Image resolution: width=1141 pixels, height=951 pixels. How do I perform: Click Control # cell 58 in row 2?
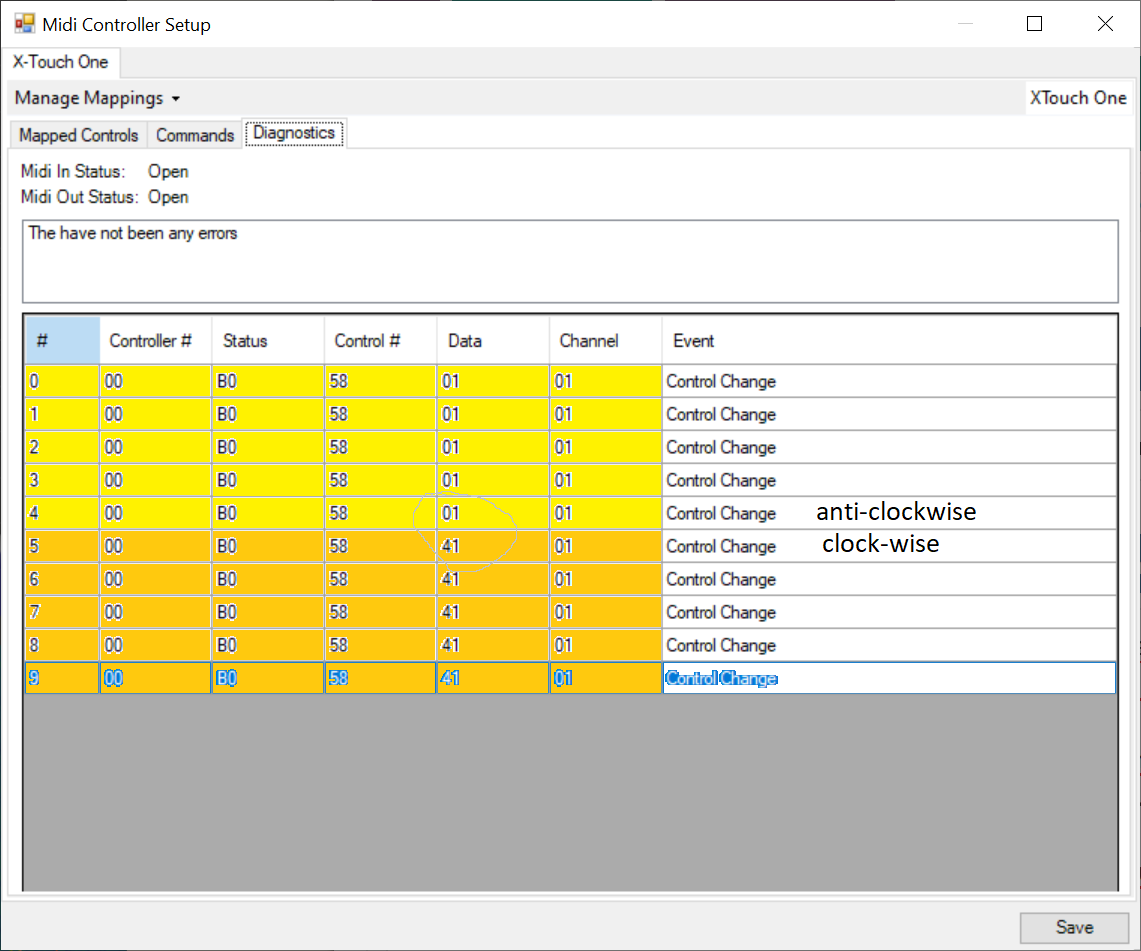pos(381,447)
